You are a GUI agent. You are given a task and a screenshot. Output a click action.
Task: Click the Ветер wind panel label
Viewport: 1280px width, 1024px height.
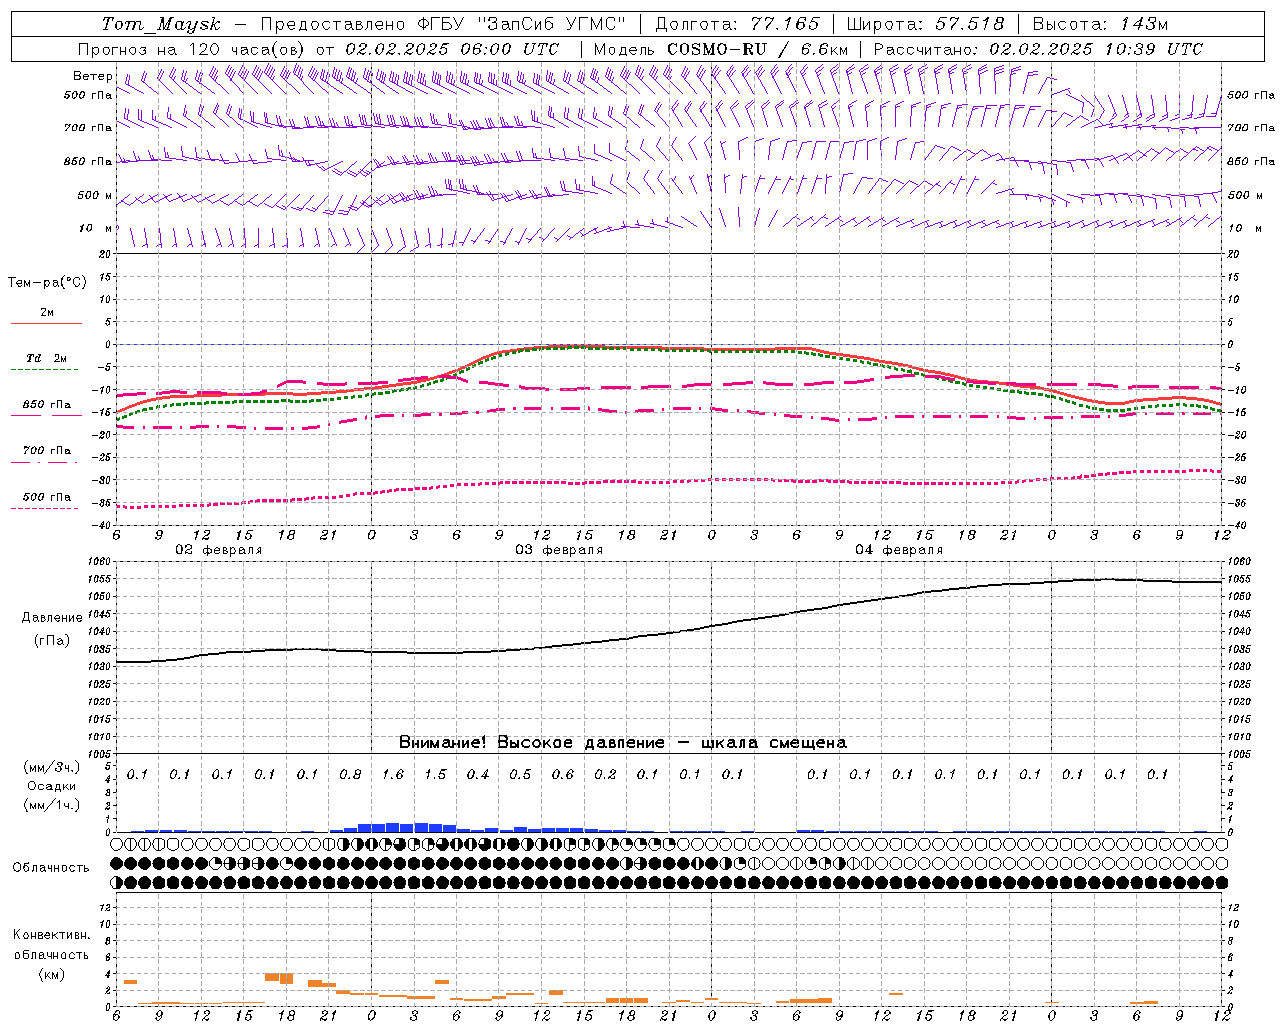[x=93, y=76]
